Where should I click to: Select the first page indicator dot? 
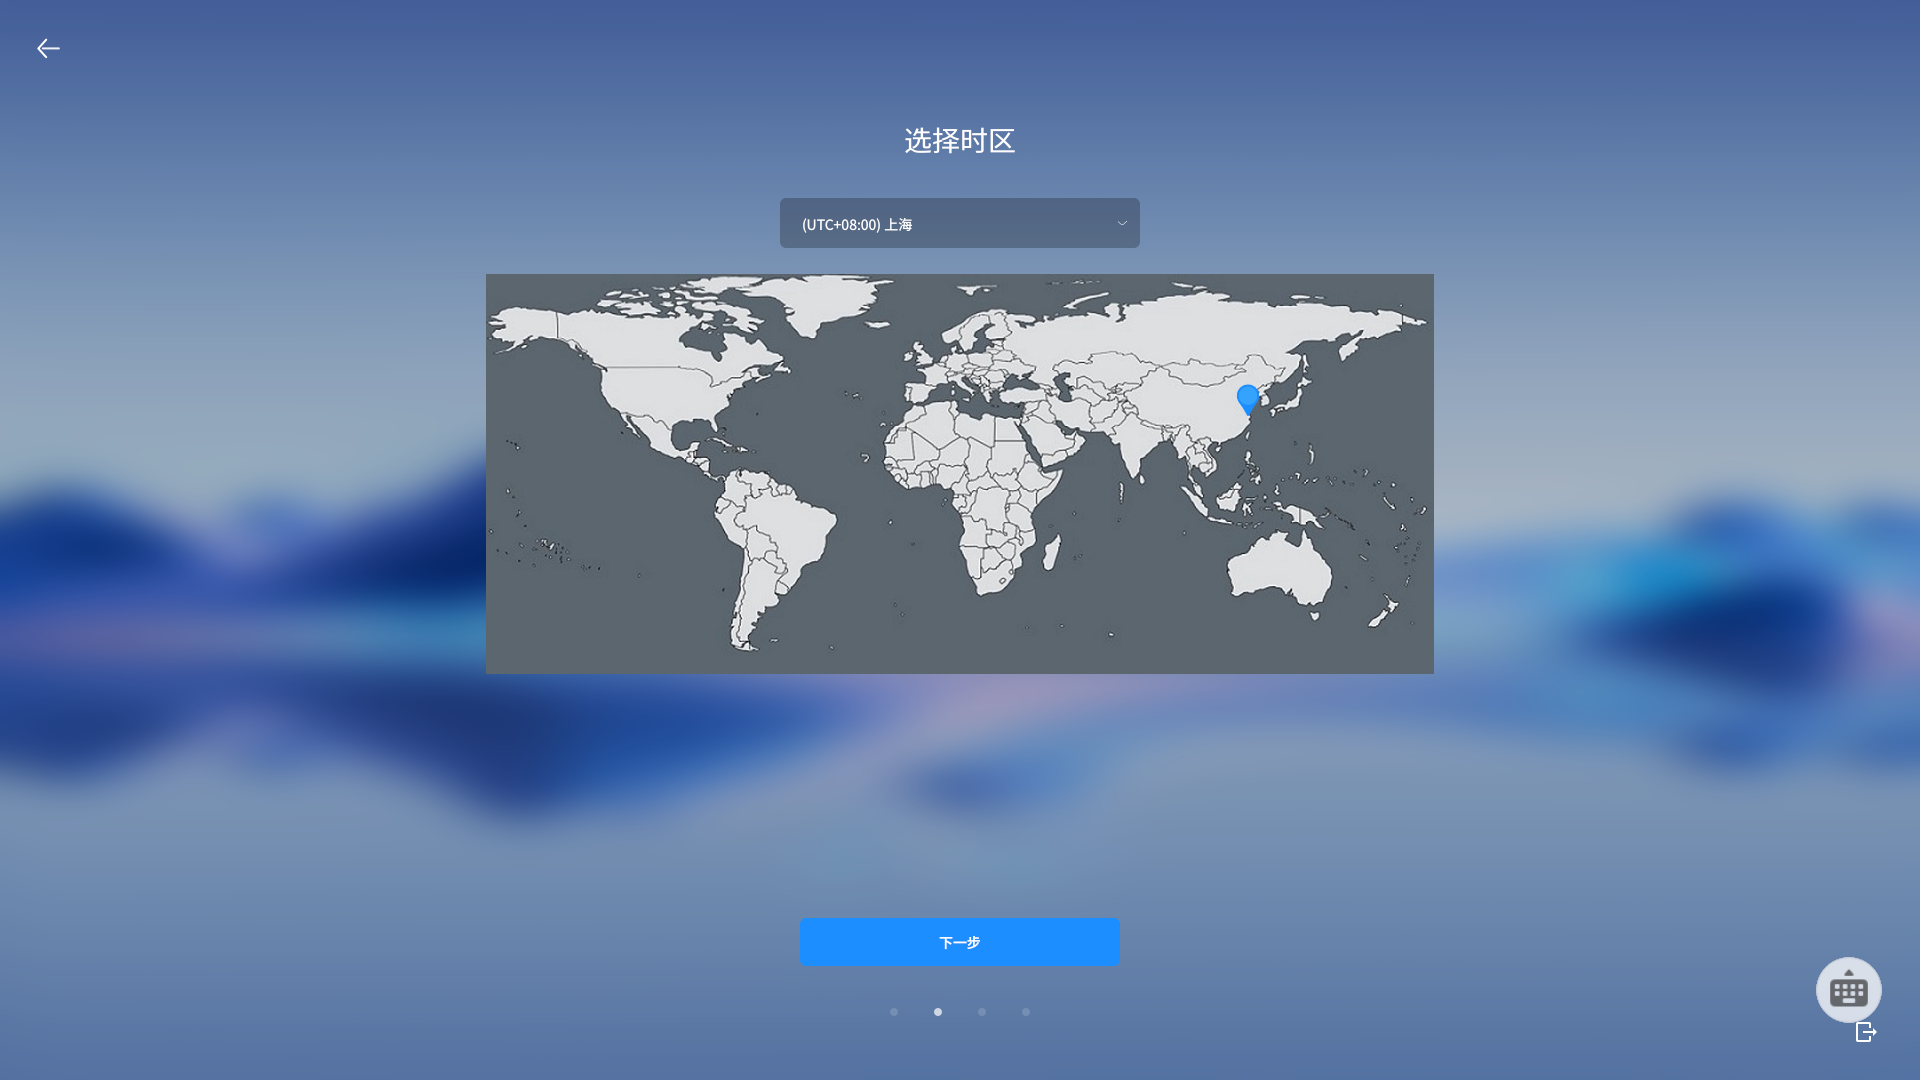tap(894, 1012)
